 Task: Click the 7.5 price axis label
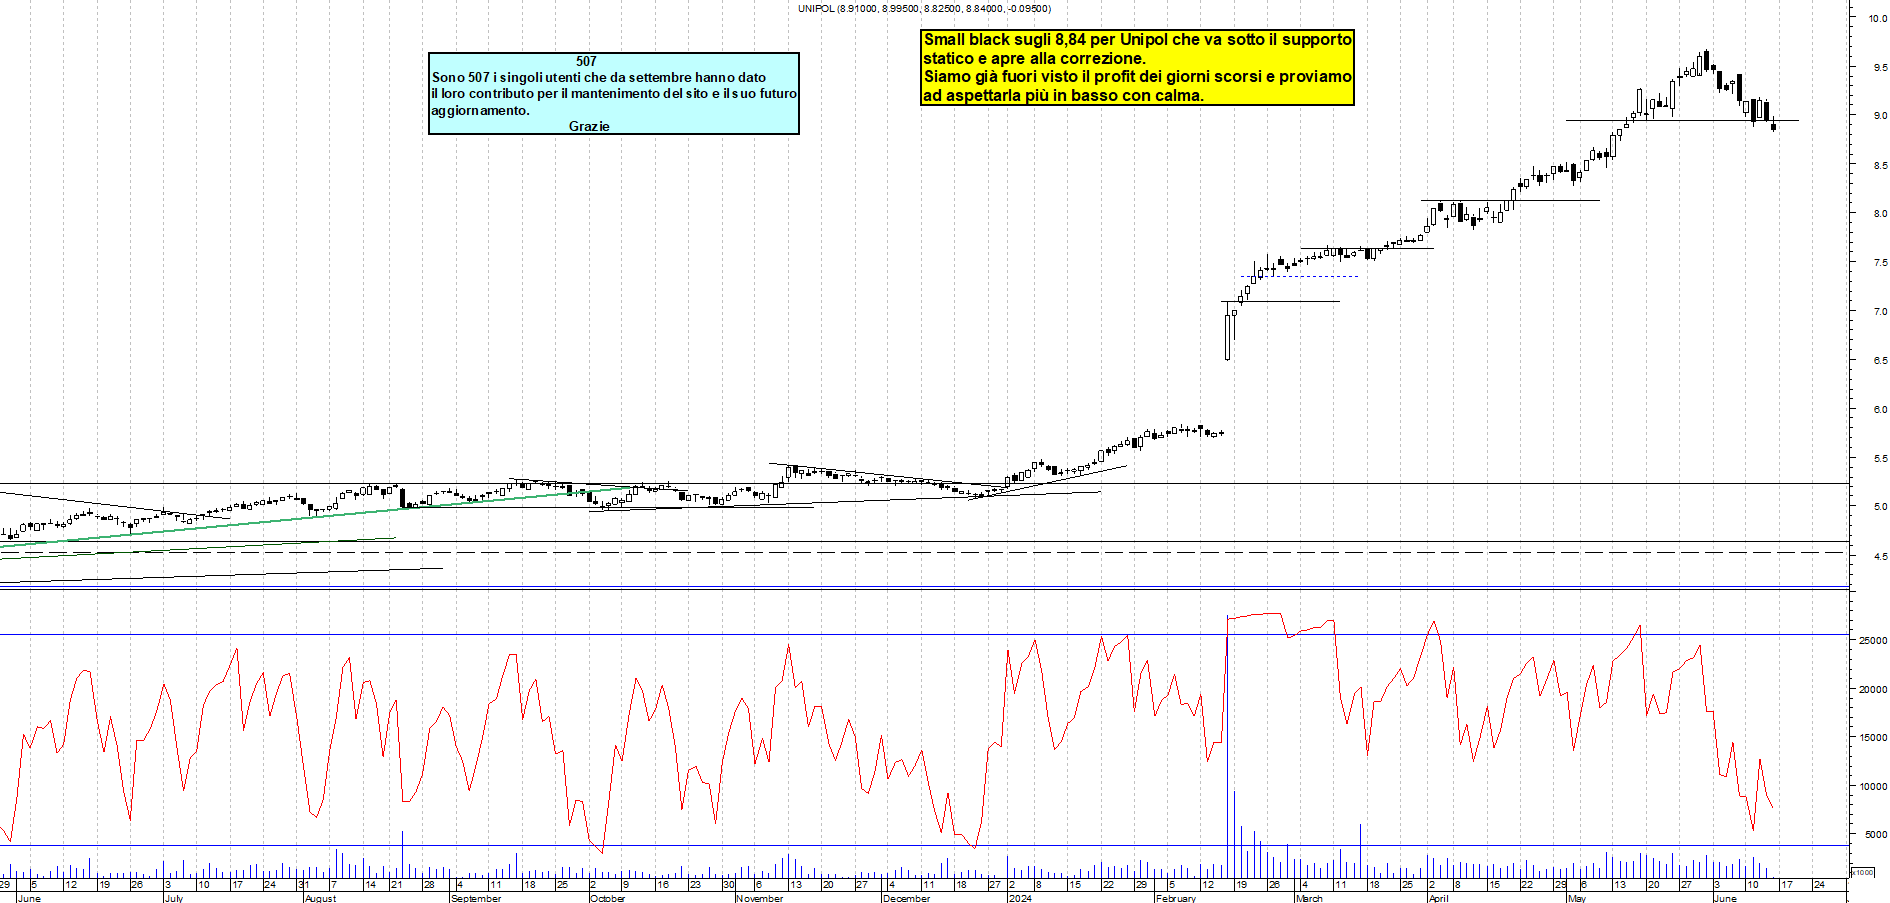1880,262
